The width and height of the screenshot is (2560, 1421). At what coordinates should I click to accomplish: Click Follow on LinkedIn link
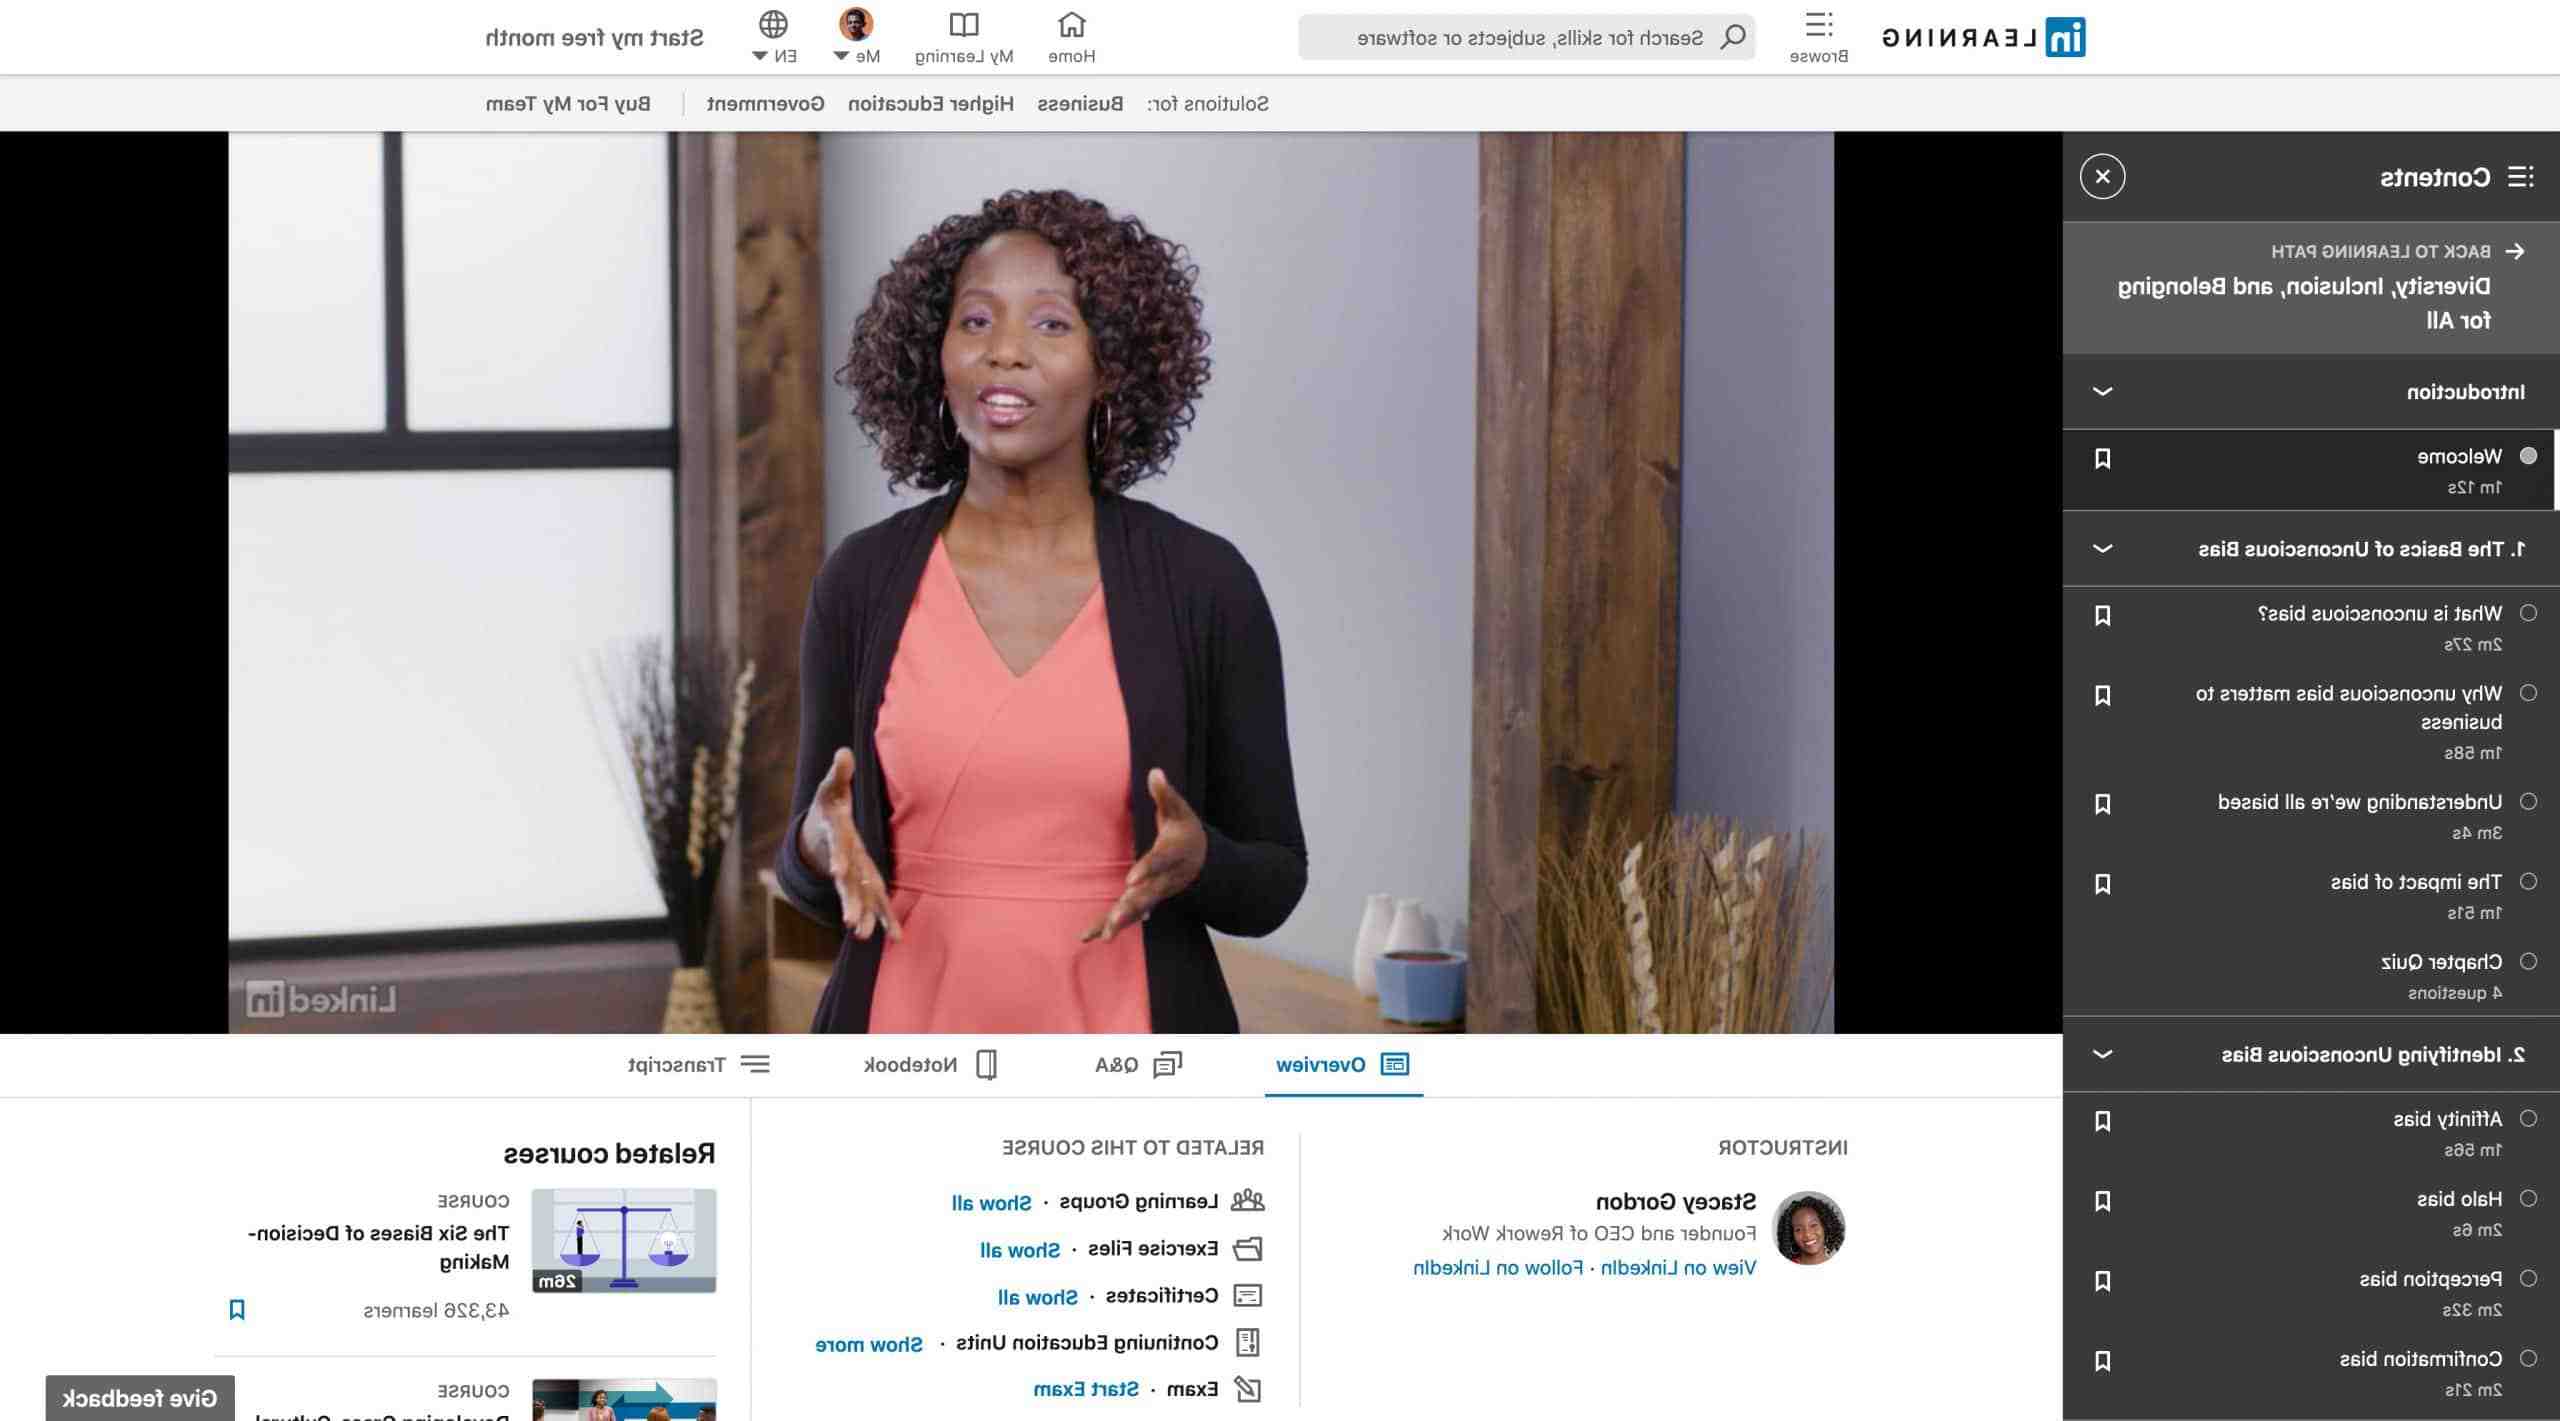click(1498, 1268)
